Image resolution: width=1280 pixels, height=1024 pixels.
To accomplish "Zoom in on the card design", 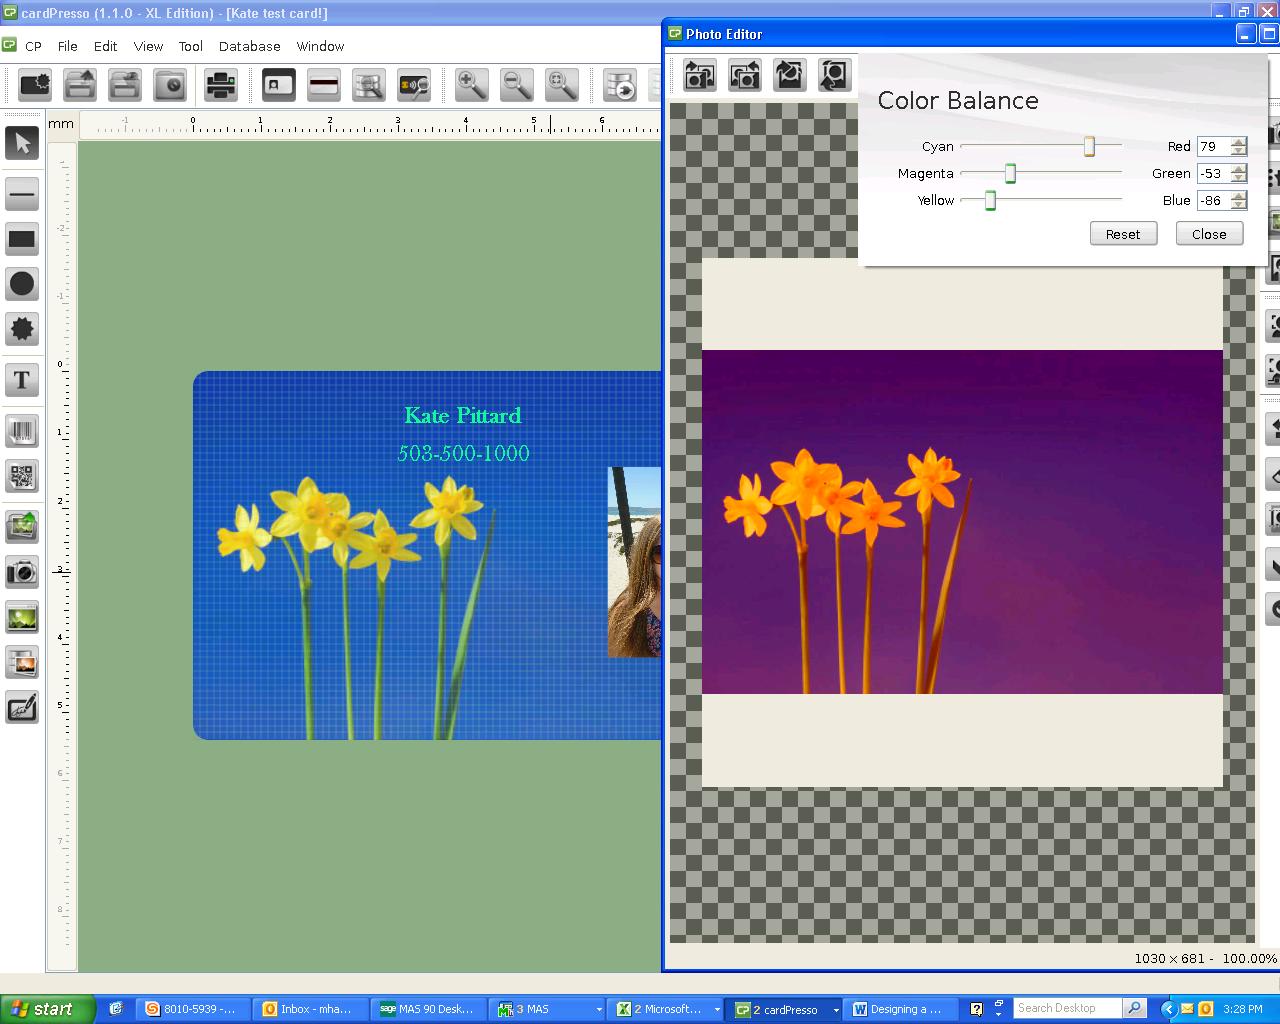I will click(x=471, y=85).
